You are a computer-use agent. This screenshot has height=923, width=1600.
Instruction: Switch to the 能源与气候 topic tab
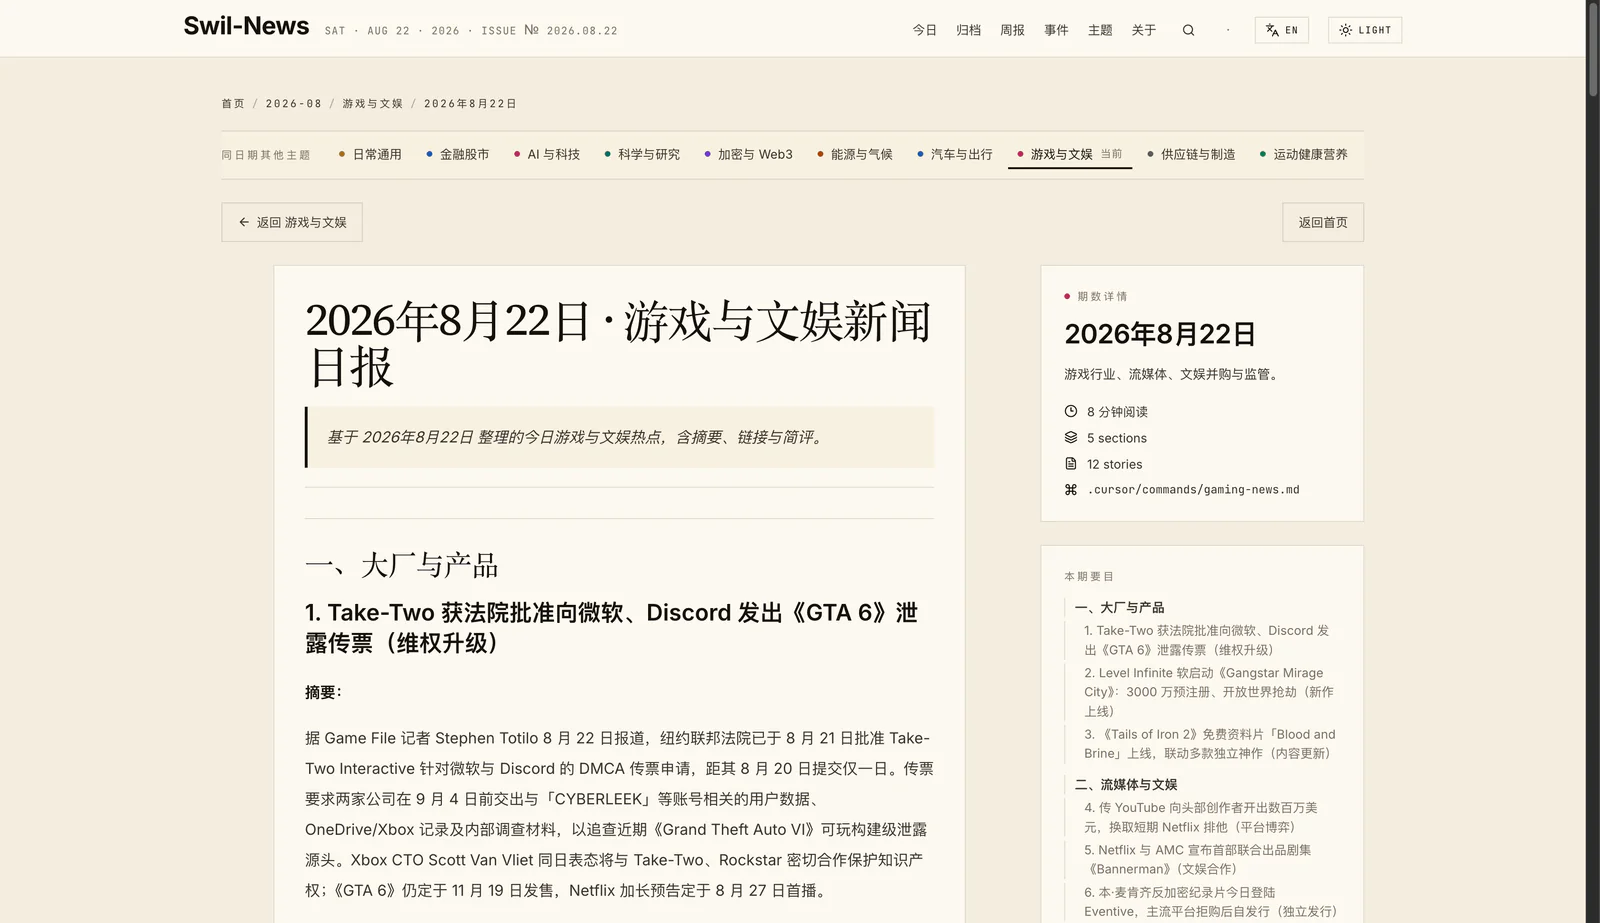[x=855, y=154]
